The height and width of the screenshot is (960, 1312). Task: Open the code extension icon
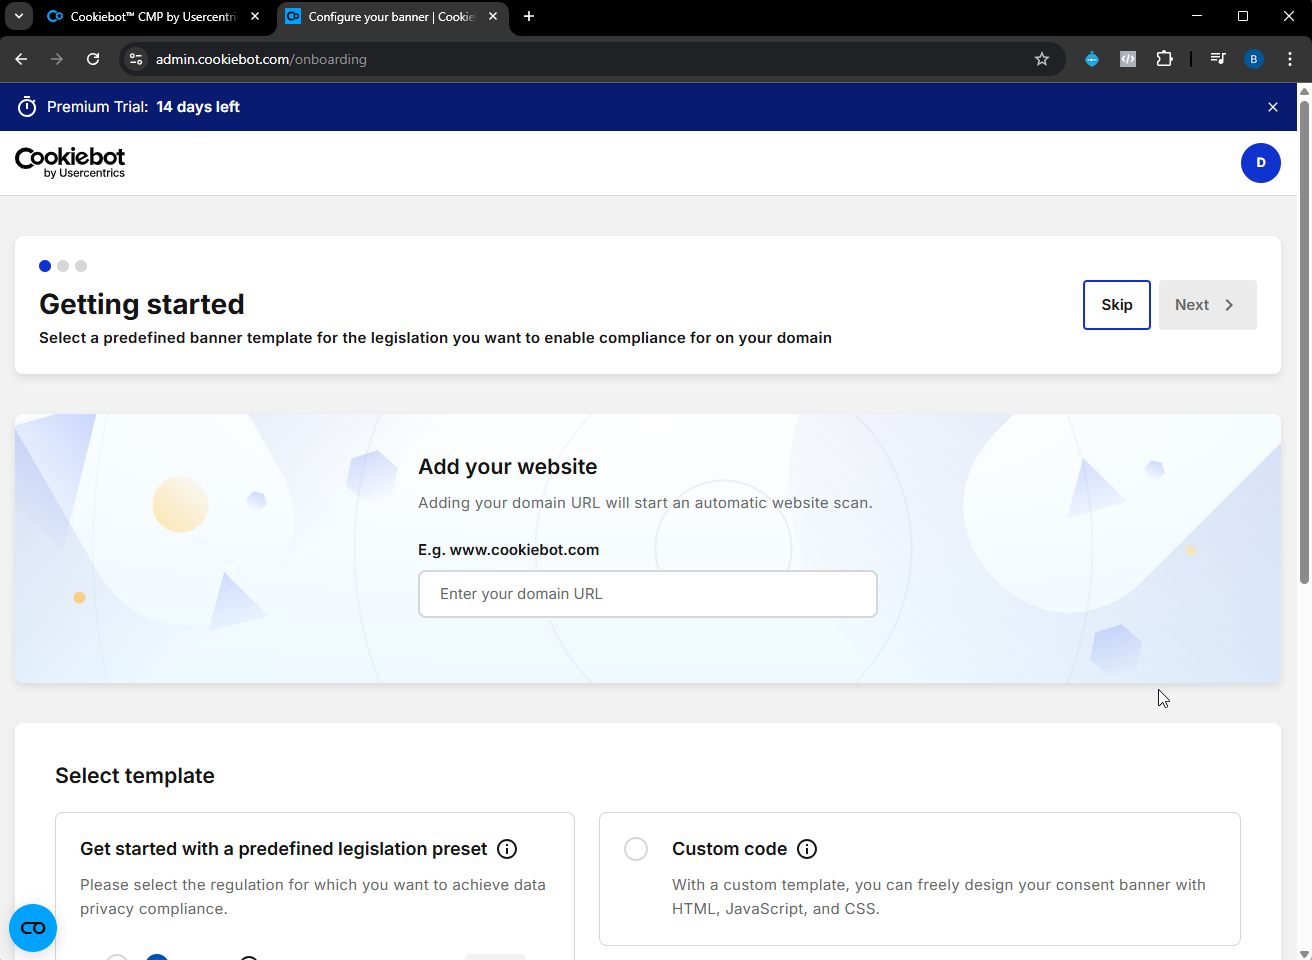pyautogui.click(x=1128, y=59)
